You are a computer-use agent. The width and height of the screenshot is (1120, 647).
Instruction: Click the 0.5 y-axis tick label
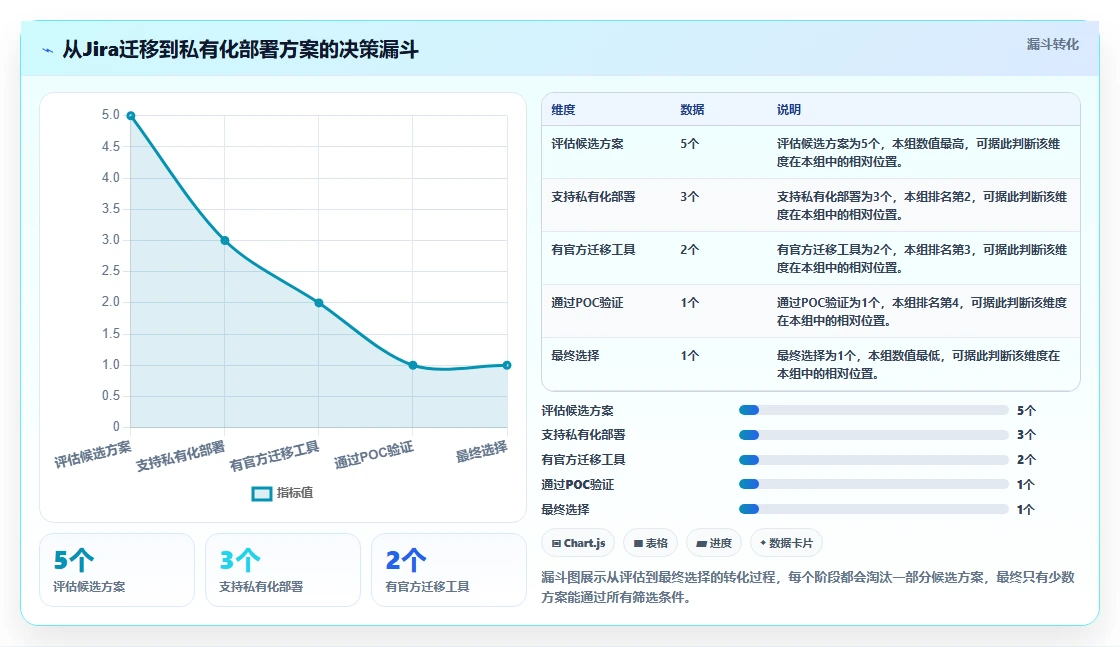pyautogui.click(x=111, y=396)
